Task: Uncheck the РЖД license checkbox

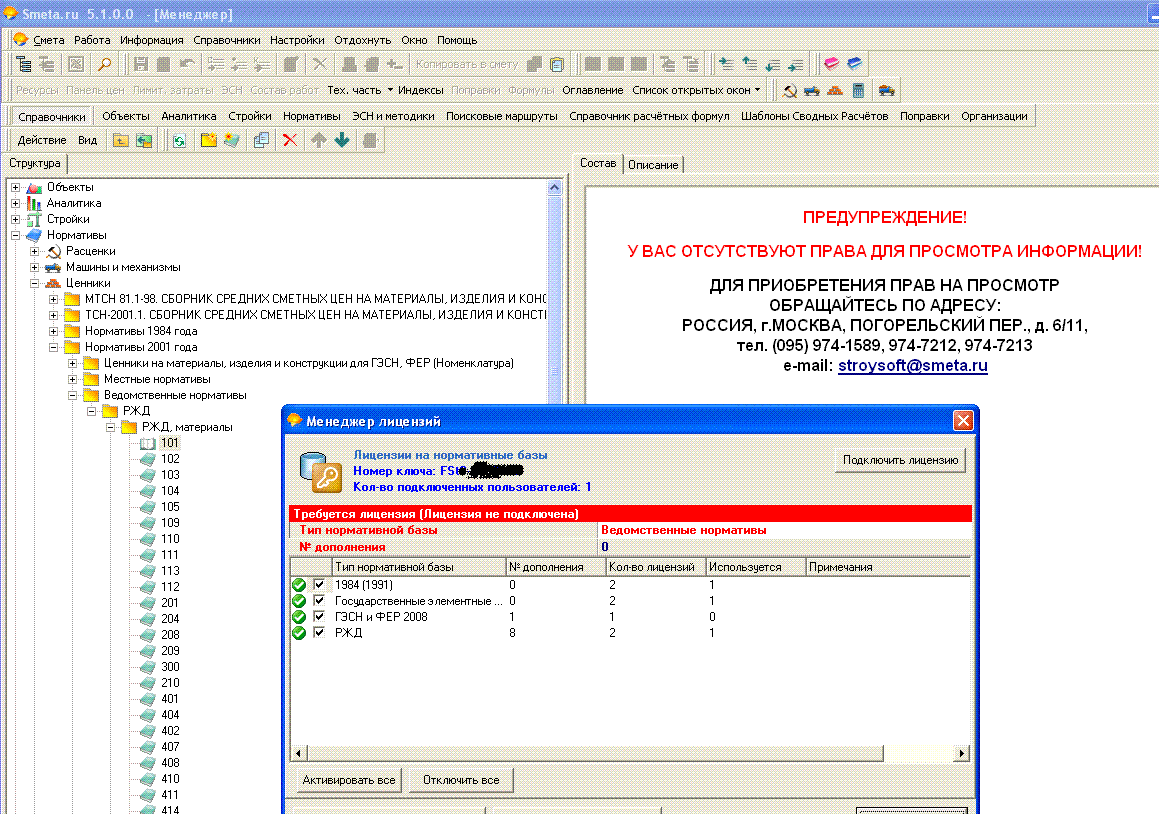Action: click(x=319, y=632)
